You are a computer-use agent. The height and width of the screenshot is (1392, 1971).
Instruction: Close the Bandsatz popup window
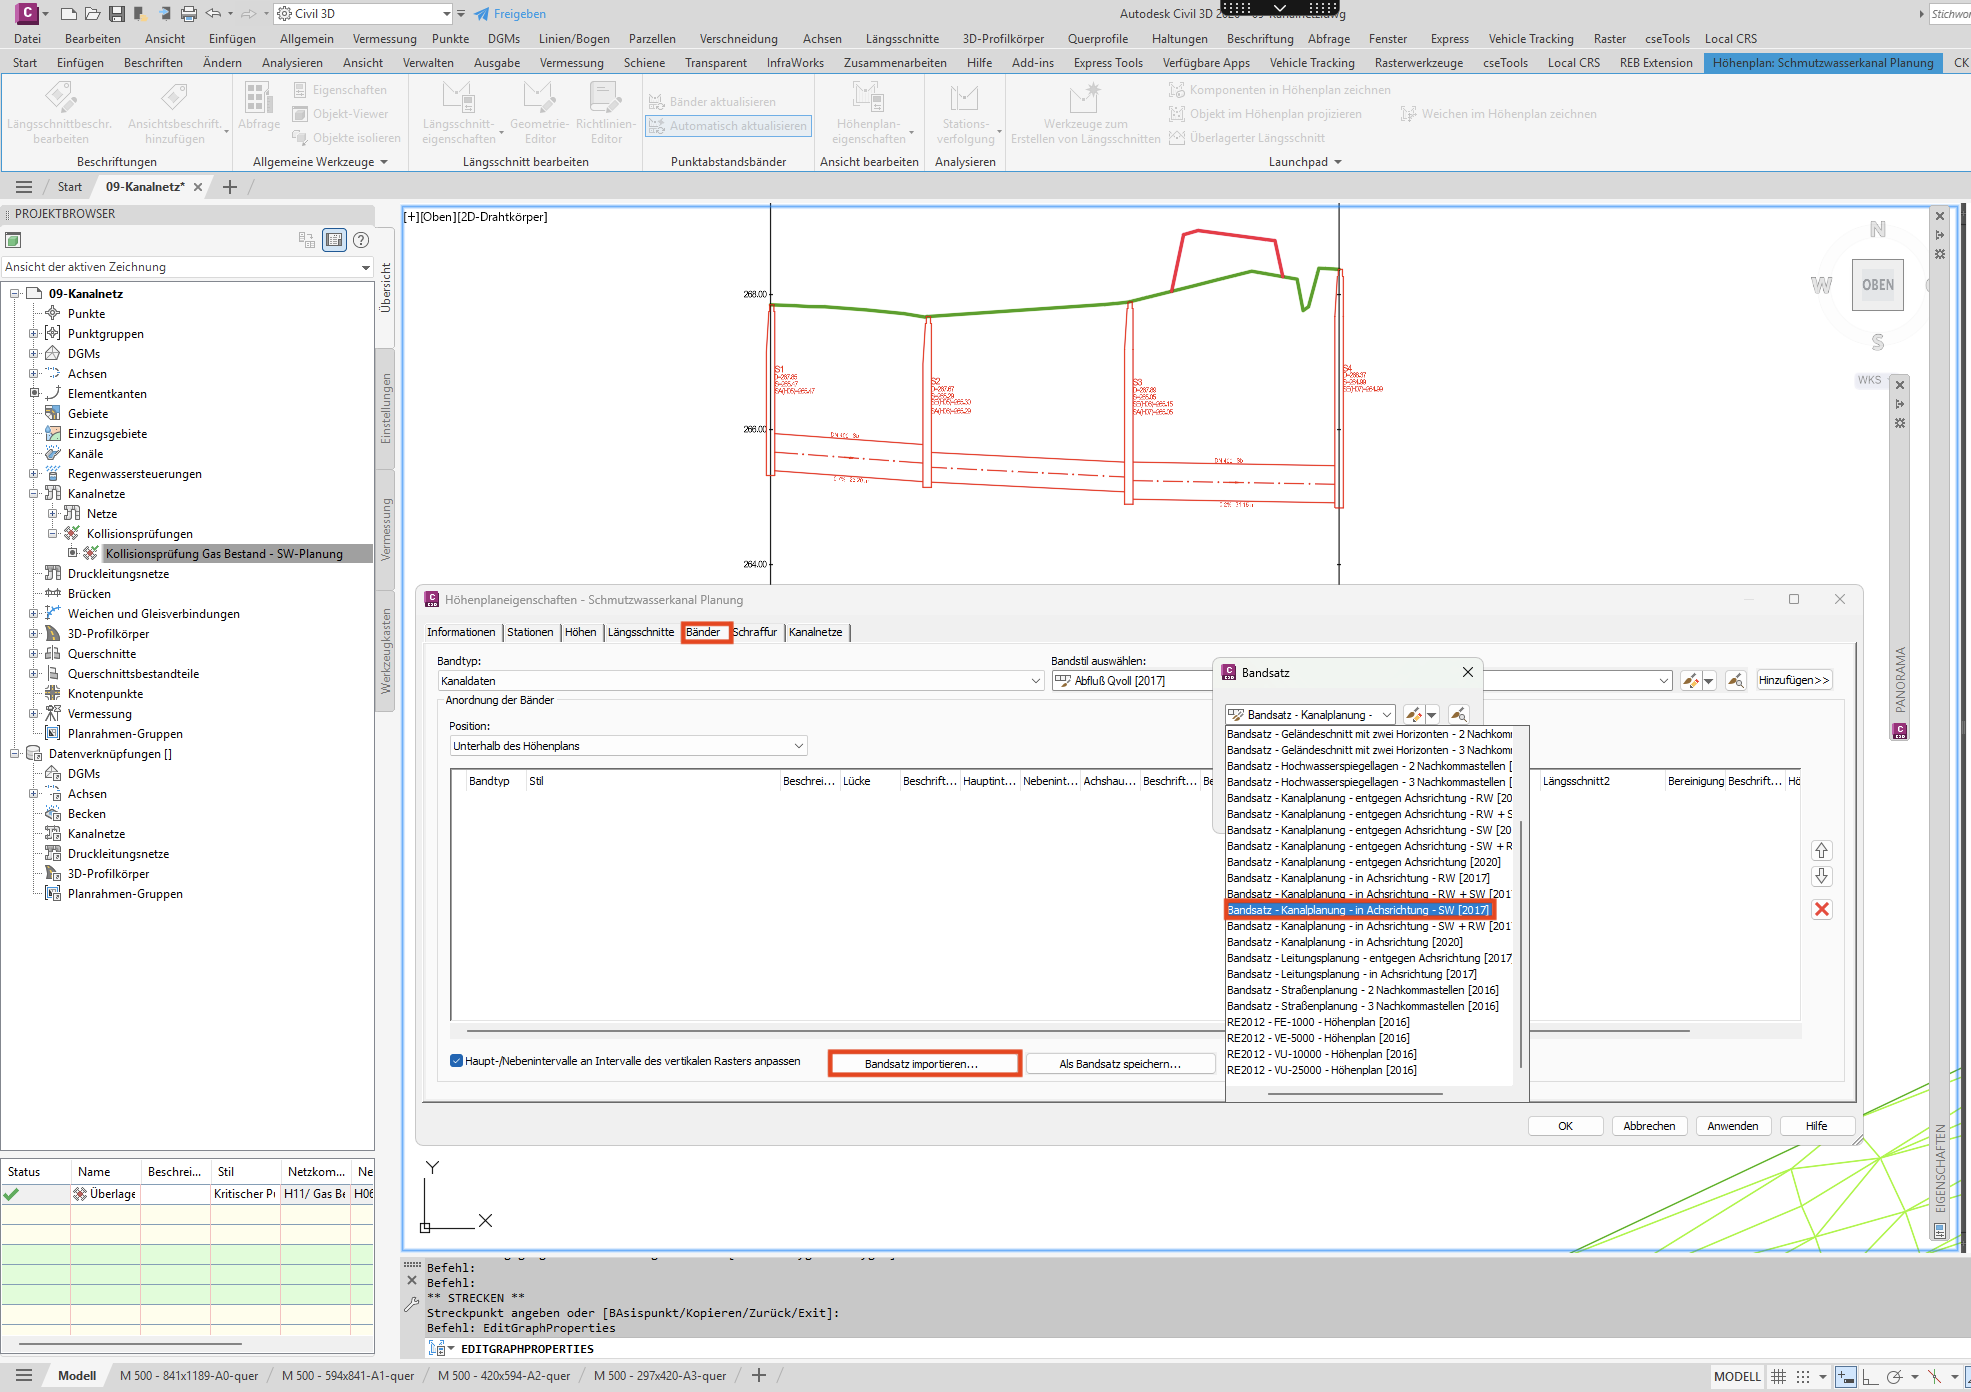(1468, 673)
